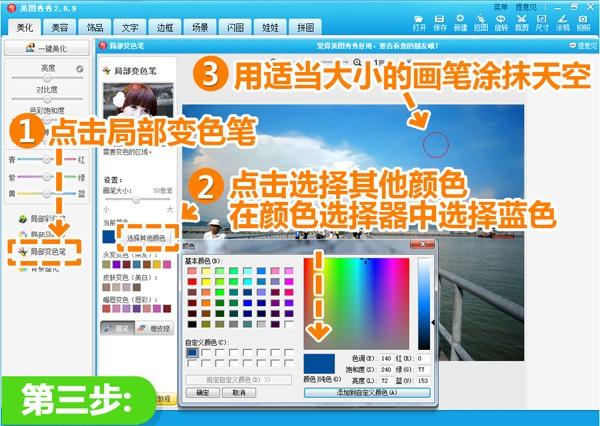Switch to the 文字 tab
This screenshot has width=600, height=426.
coord(130,28)
